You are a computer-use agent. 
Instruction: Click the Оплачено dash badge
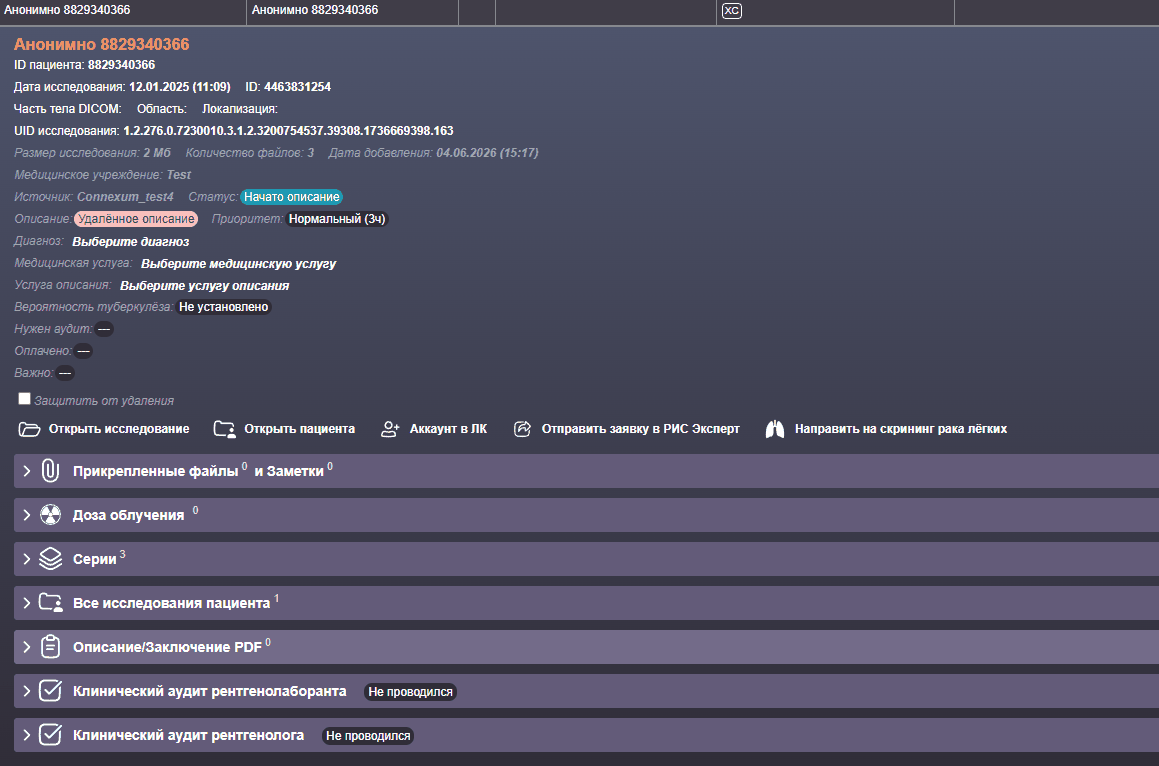(84, 351)
